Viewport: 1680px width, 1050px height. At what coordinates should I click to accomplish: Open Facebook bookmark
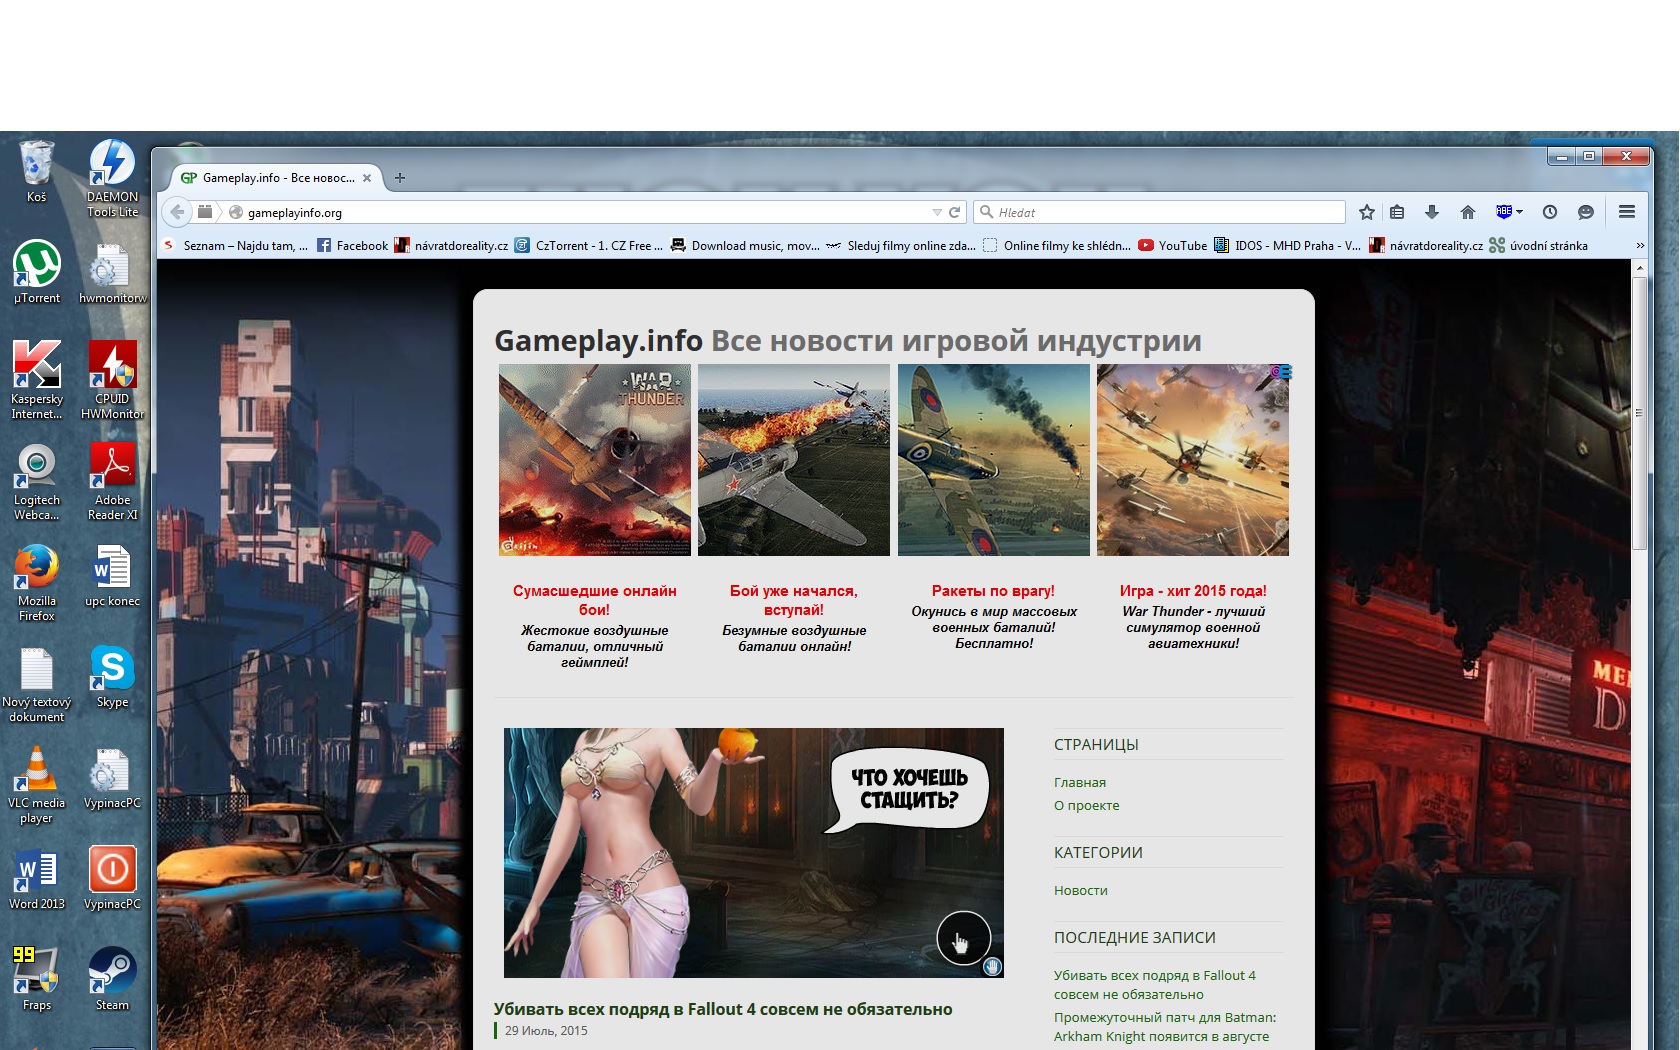(x=352, y=245)
